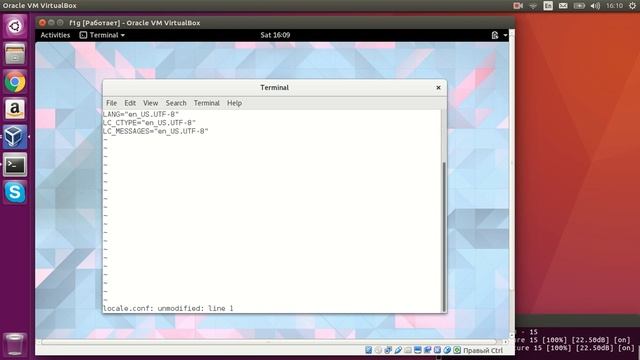Screen dimensions: 640x360
Task: Click the hard disk activity status icon
Action: tap(369, 350)
